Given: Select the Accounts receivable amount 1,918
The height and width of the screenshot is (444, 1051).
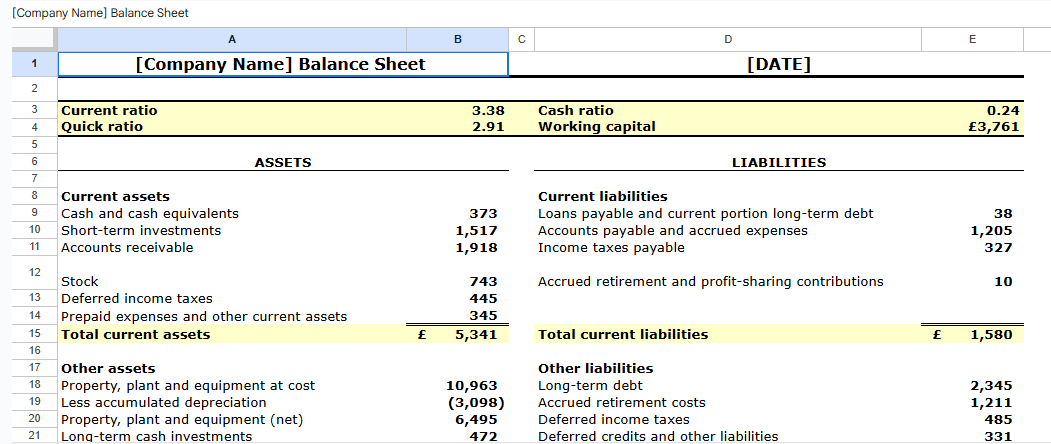Looking at the screenshot, I should [476, 247].
